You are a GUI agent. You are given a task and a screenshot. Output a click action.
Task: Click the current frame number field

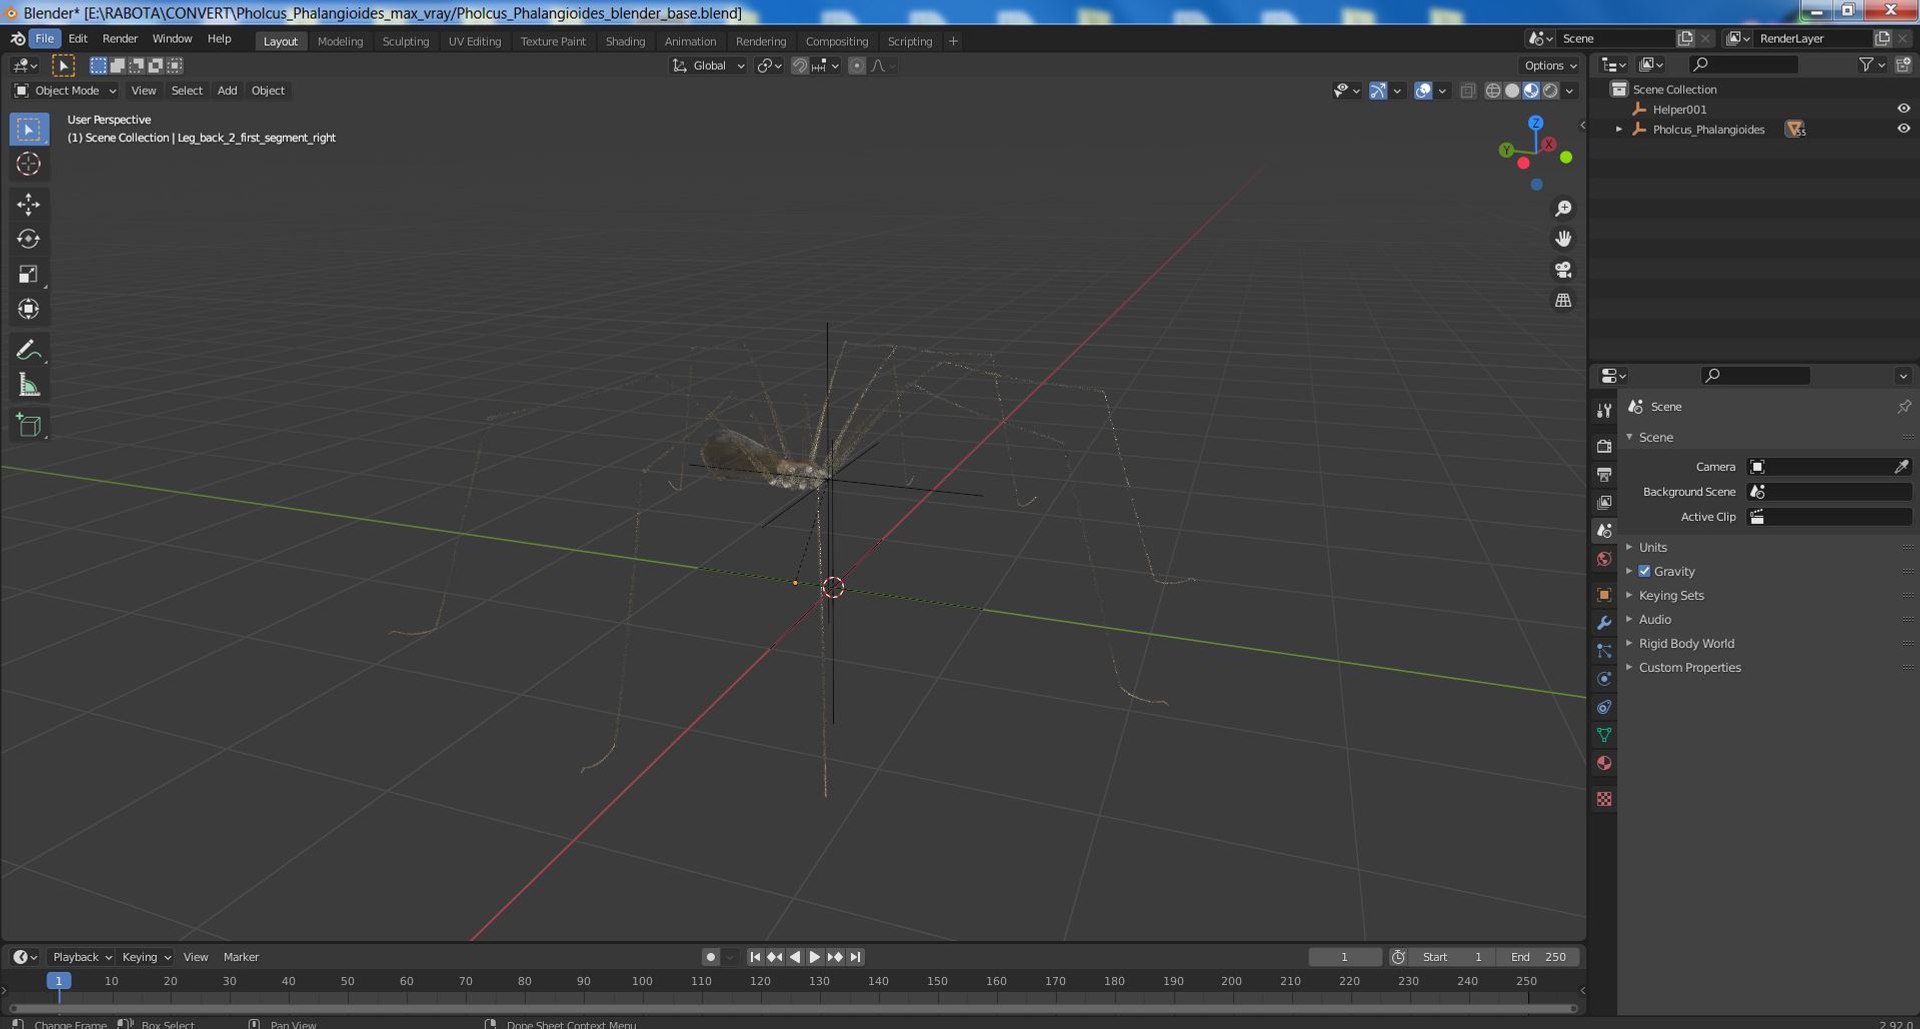click(1345, 957)
